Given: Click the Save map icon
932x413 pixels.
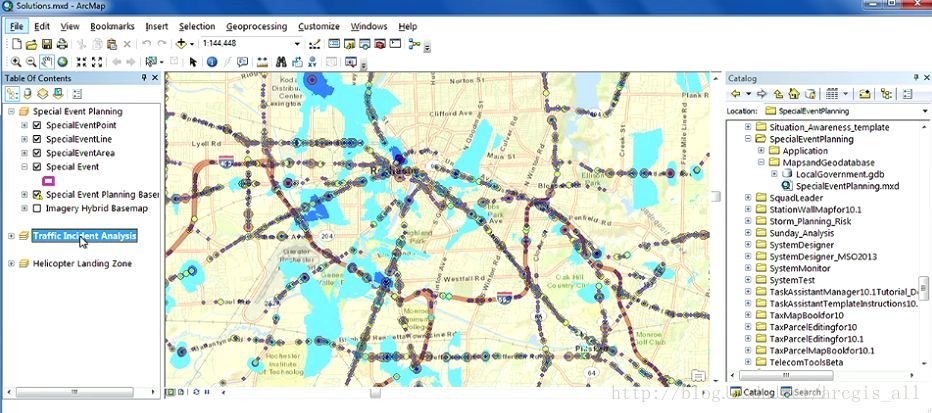Looking at the screenshot, I should tap(46, 44).
